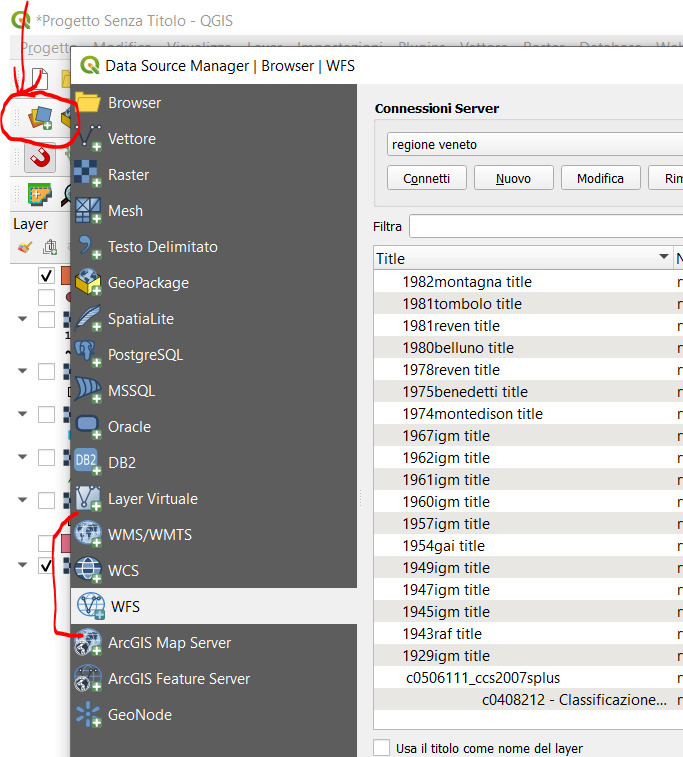Select the 1957igm title row
The width and height of the screenshot is (683, 757).
coord(528,524)
